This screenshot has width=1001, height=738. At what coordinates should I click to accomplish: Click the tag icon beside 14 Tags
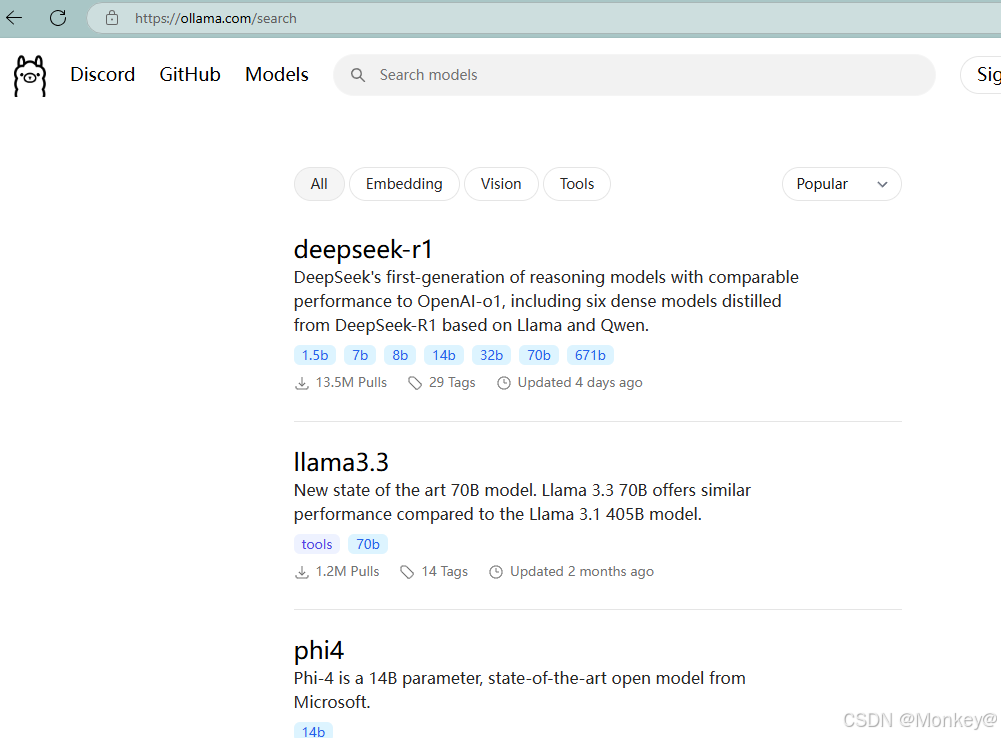tap(407, 572)
